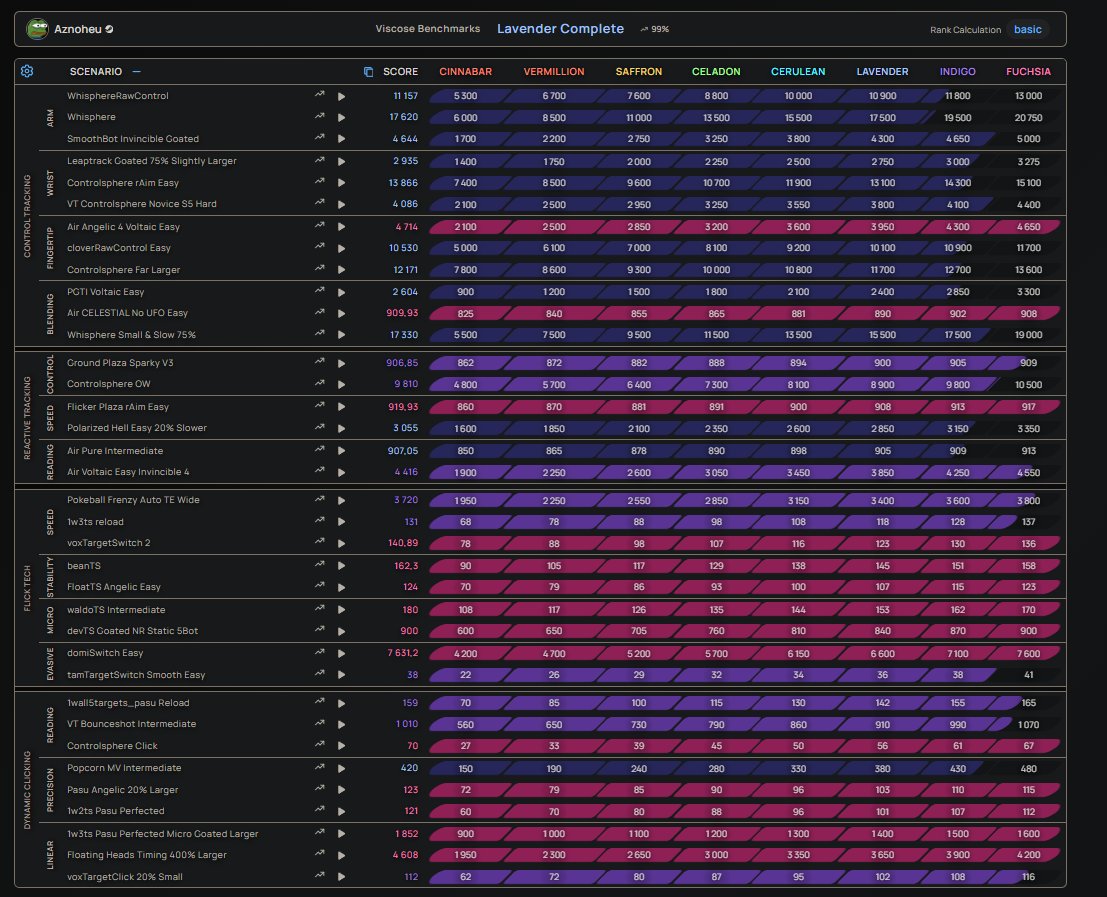This screenshot has height=897, width=1107.
Task: Play the domiSwitch Easy scenario
Action: (342, 654)
